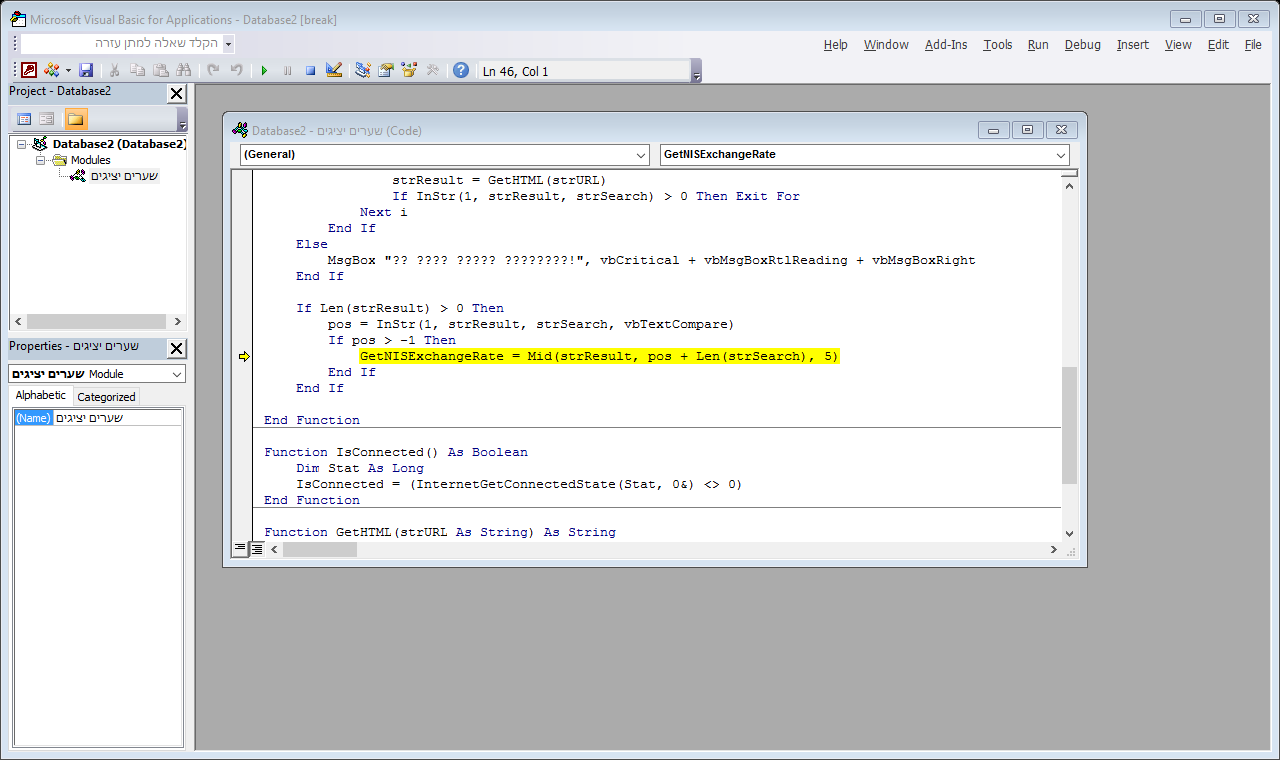Switch to Procedure View at code window bottom
1280x760 pixels.
point(240,549)
